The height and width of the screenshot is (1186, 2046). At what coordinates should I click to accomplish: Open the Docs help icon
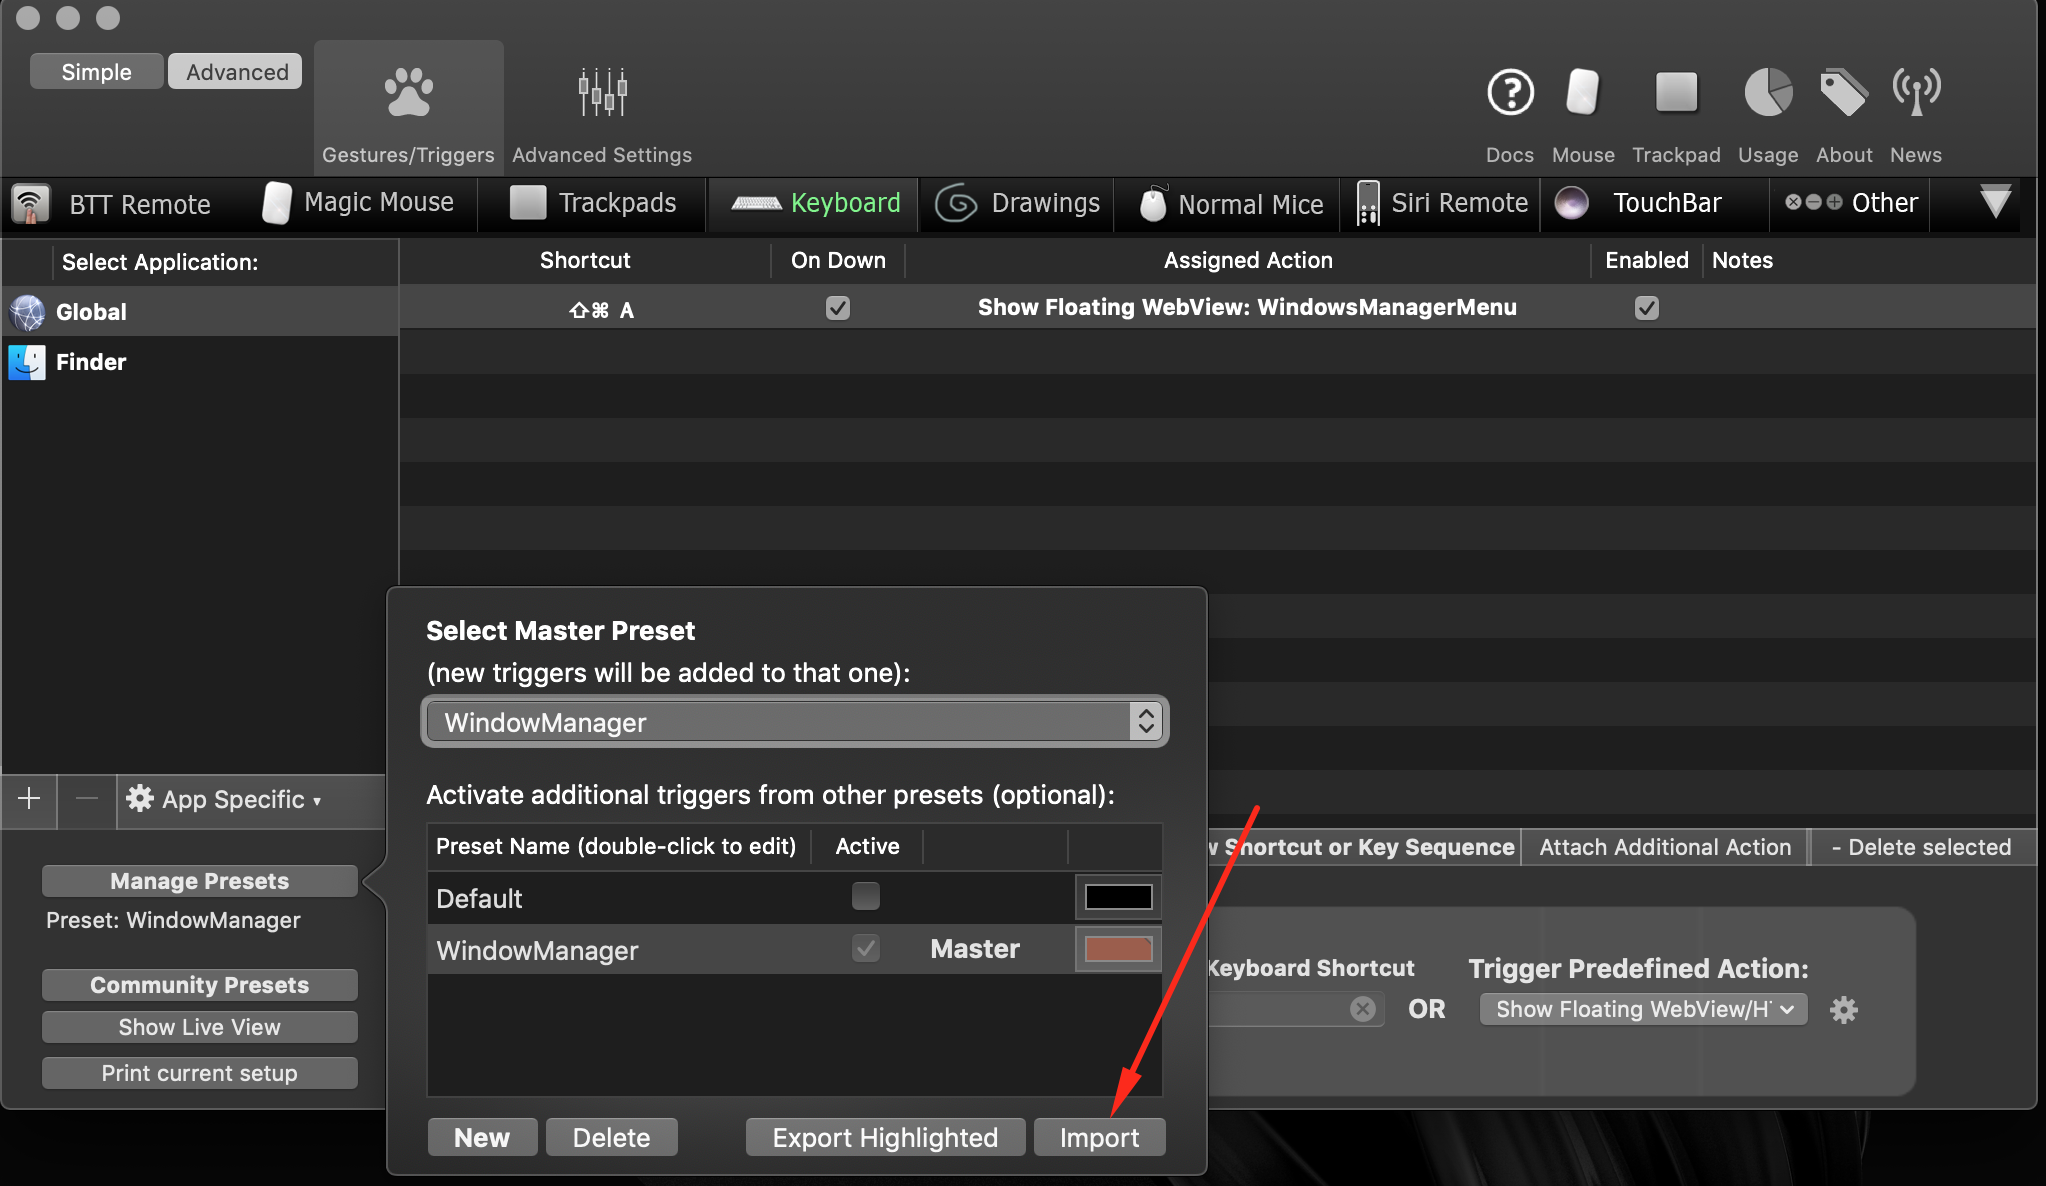pos(1510,94)
